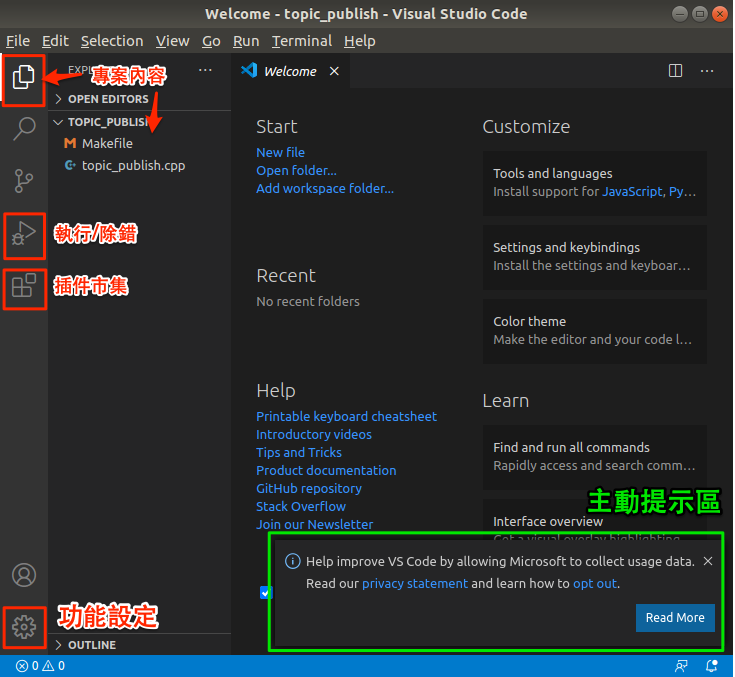735x677 pixels.
Task: Click the C++ icon beside topic_publish.cpp
Action: [x=70, y=165]
